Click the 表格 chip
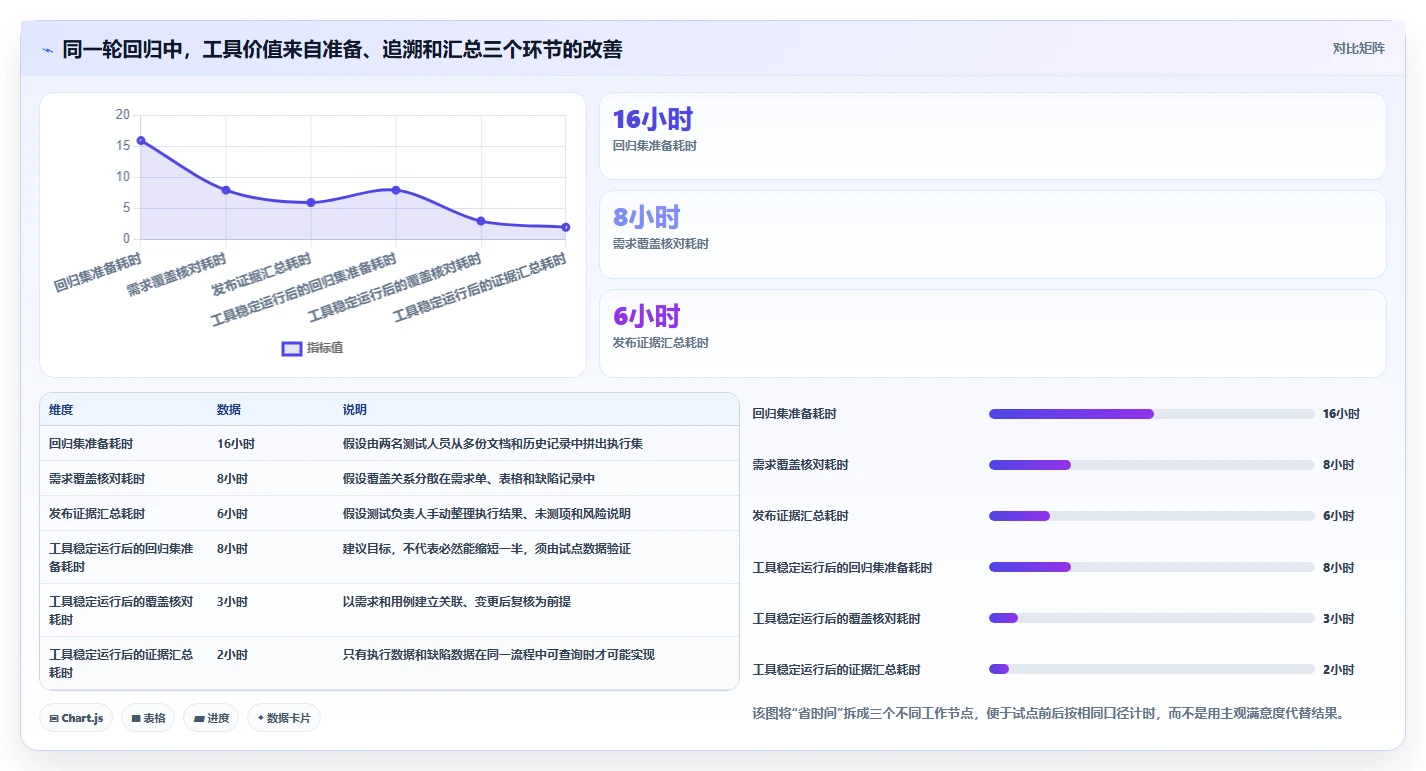Screen dimensions: 1426x771 pyautogui.click(x=148, y=718)
